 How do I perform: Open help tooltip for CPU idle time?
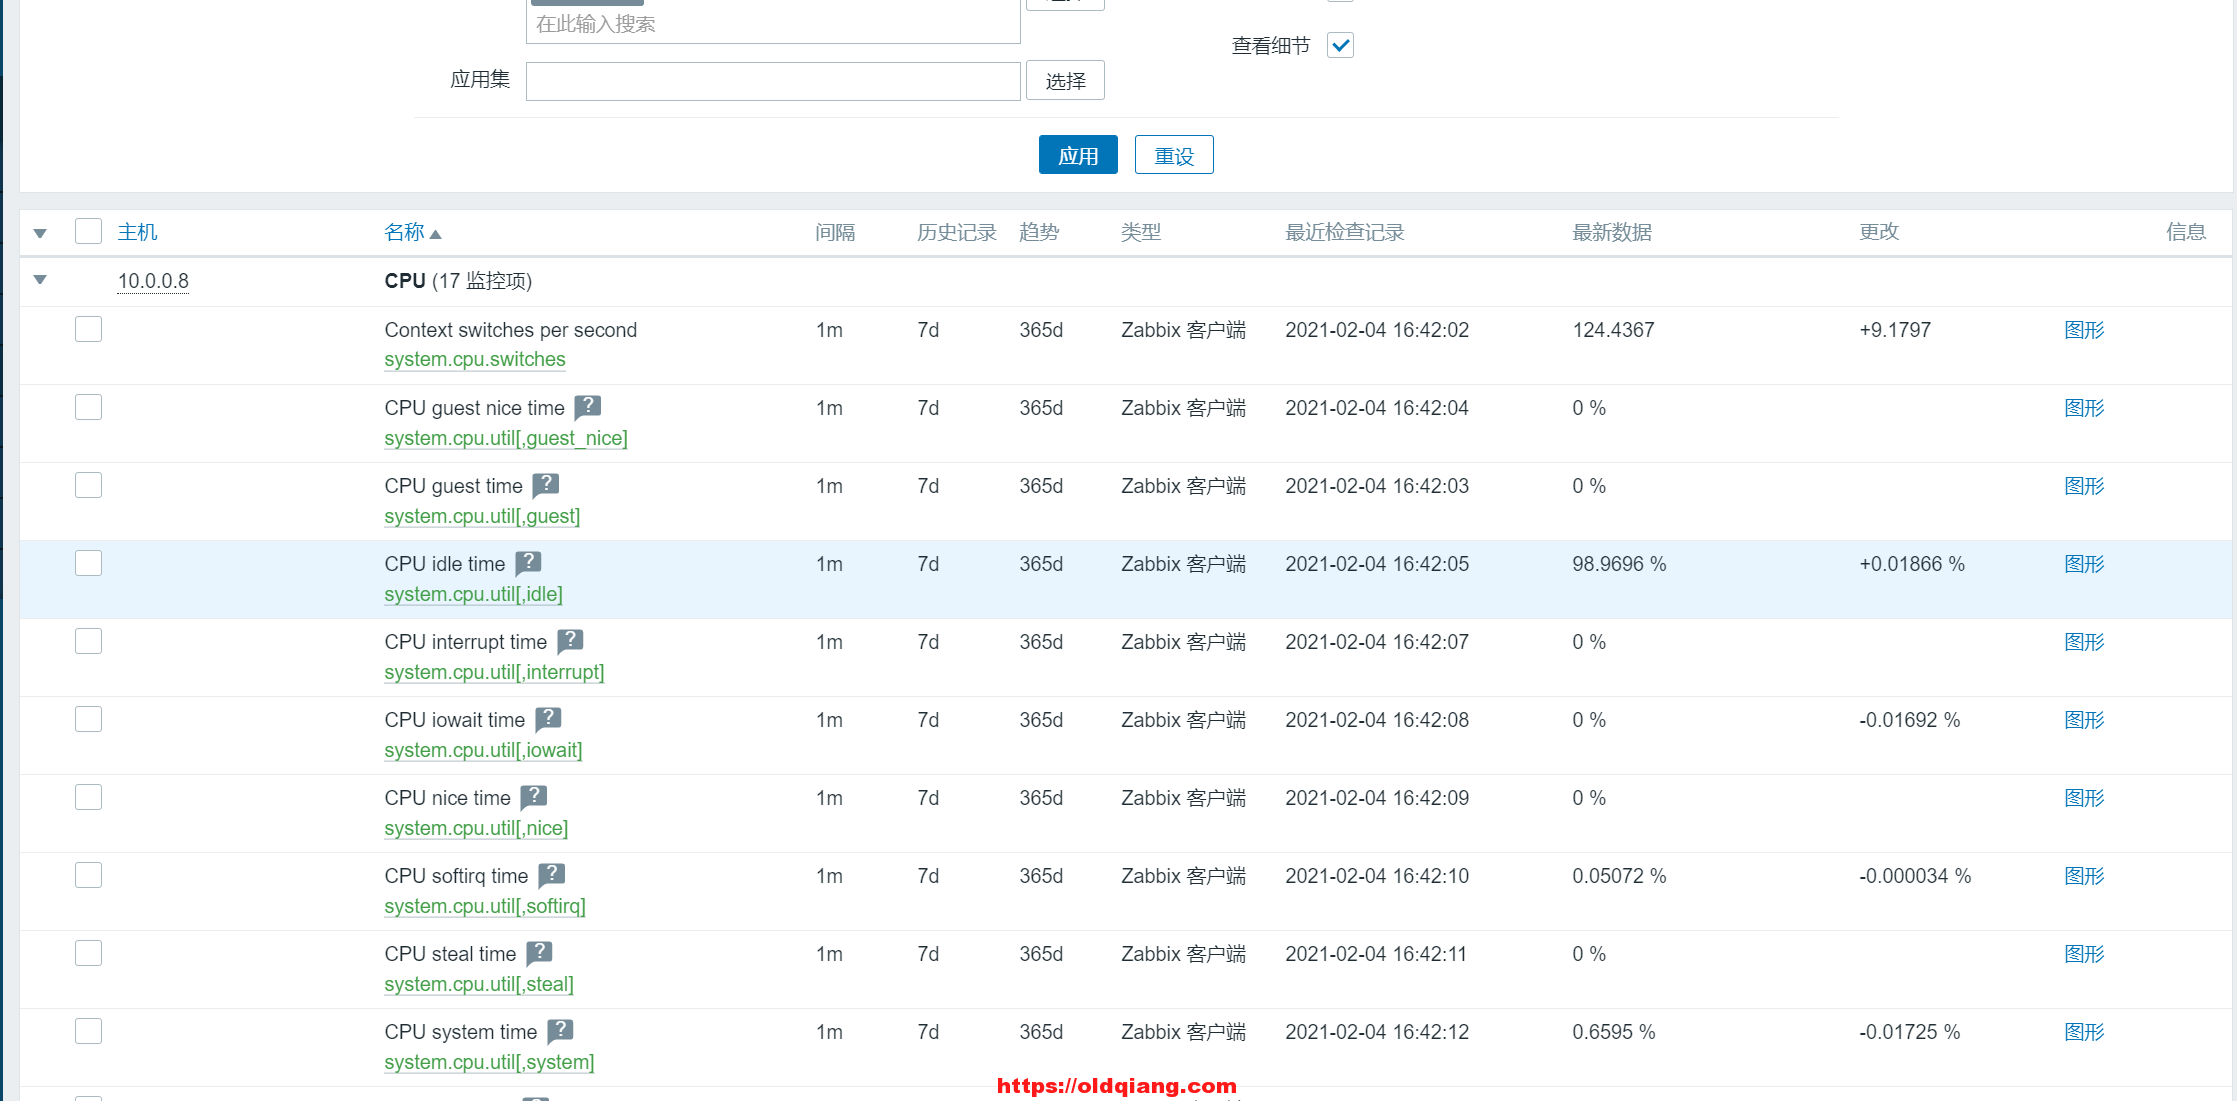click(x=528, y=562)
